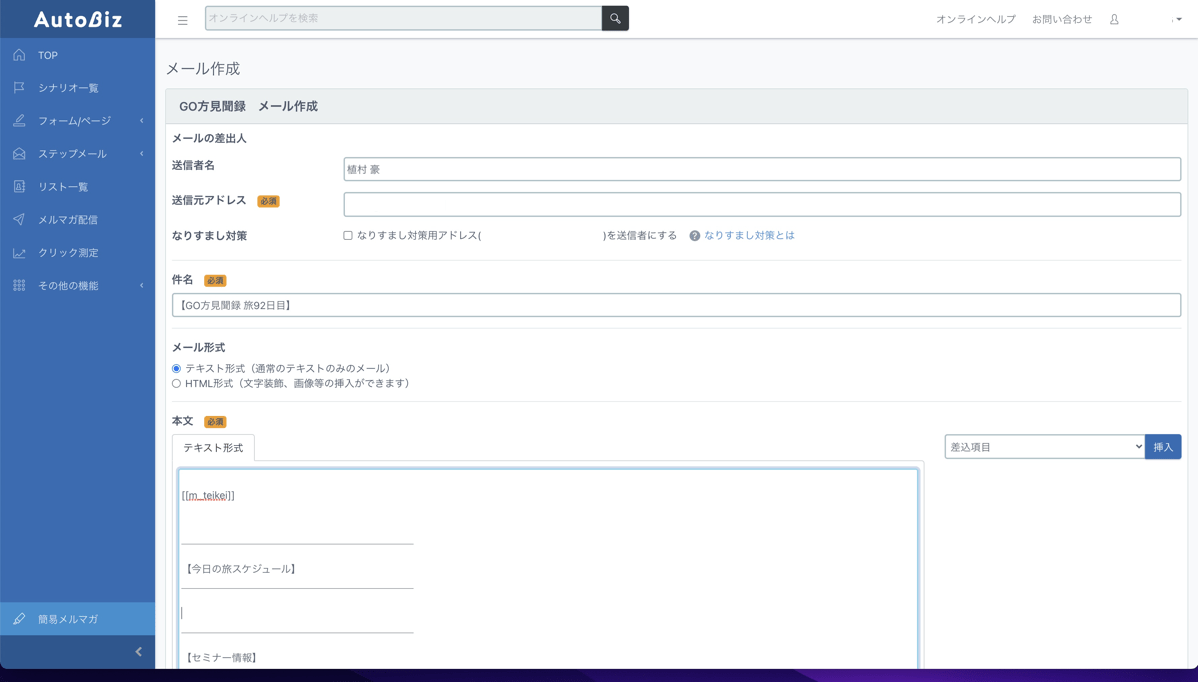Click the [[m_teikei]] text in body
This screenshot has width=1198, height=682.
tap(209, 496)
